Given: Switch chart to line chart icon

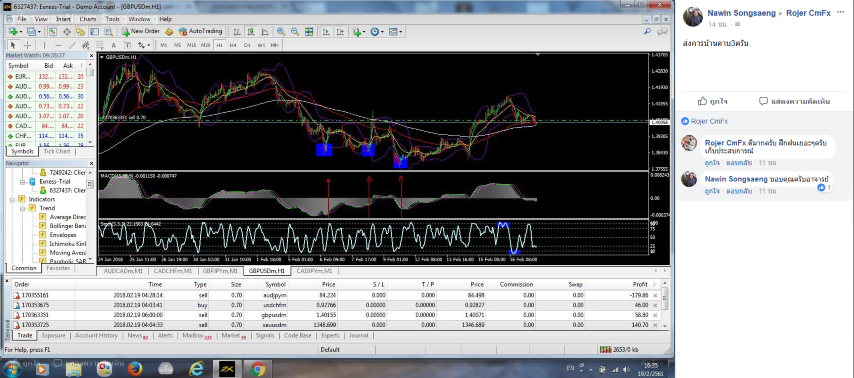Looking at the screenshot, I should tap(265, 32).
